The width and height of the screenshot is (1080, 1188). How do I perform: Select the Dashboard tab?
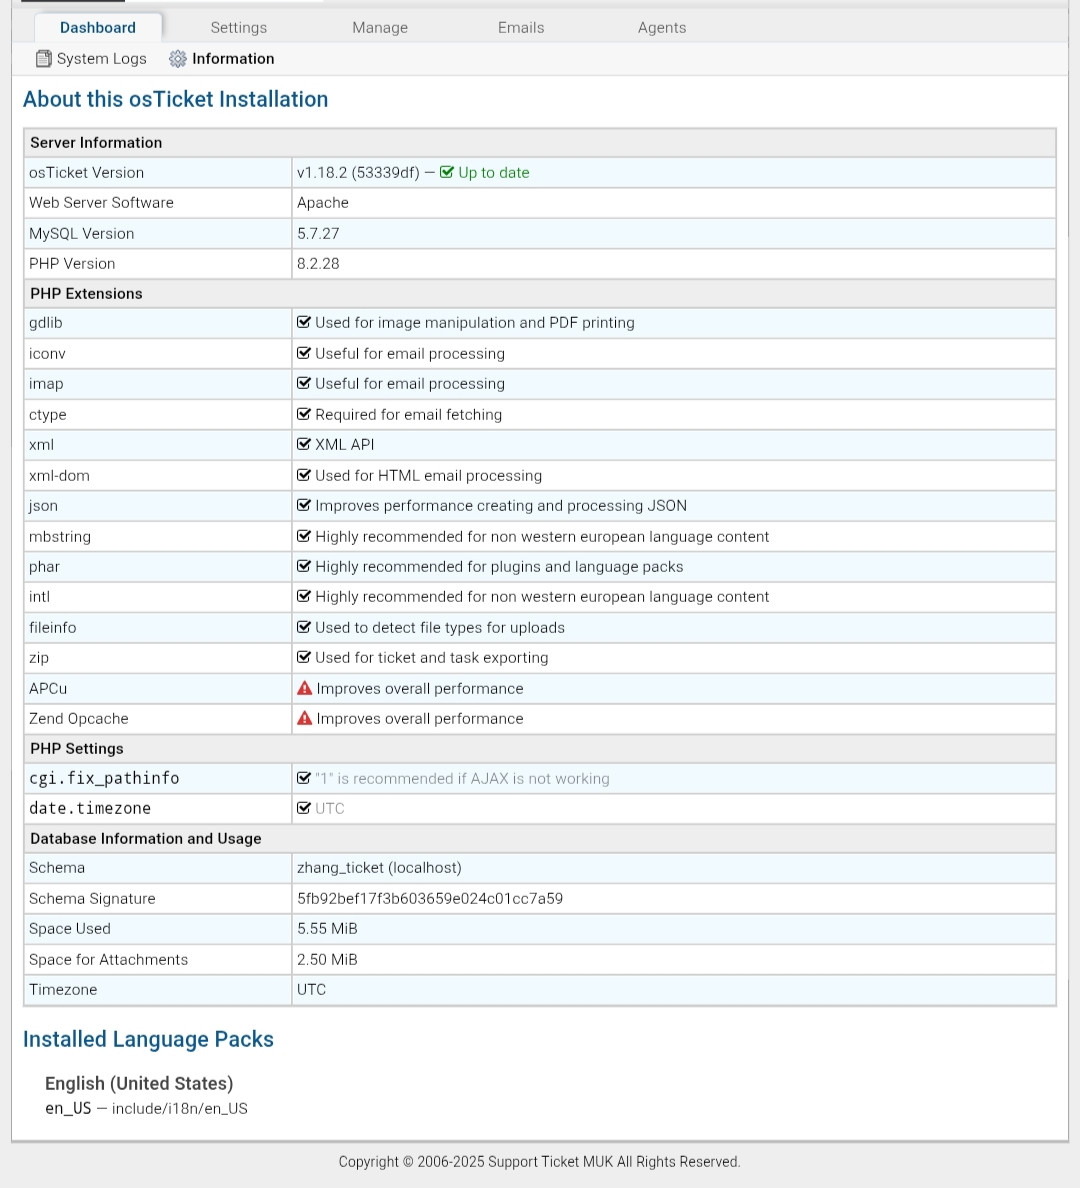(x=98, y=28)
